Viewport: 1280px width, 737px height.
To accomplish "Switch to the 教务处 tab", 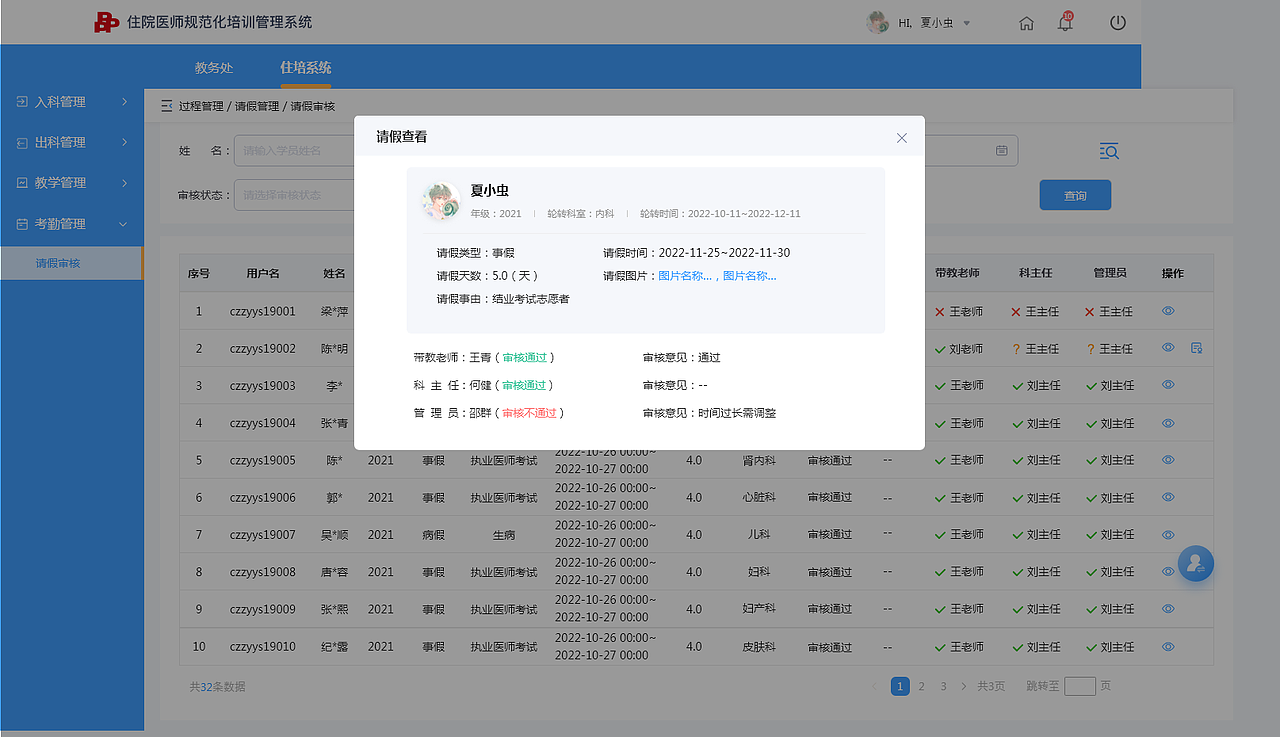I will pyautogui.click(x=214, y=68).
